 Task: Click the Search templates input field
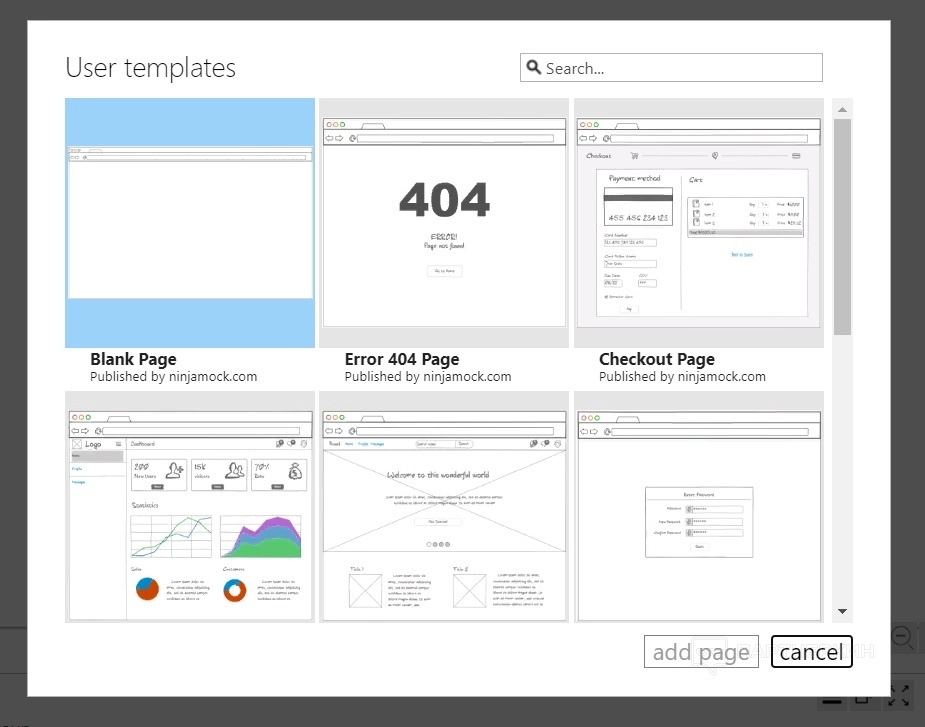tap(671, 68)
